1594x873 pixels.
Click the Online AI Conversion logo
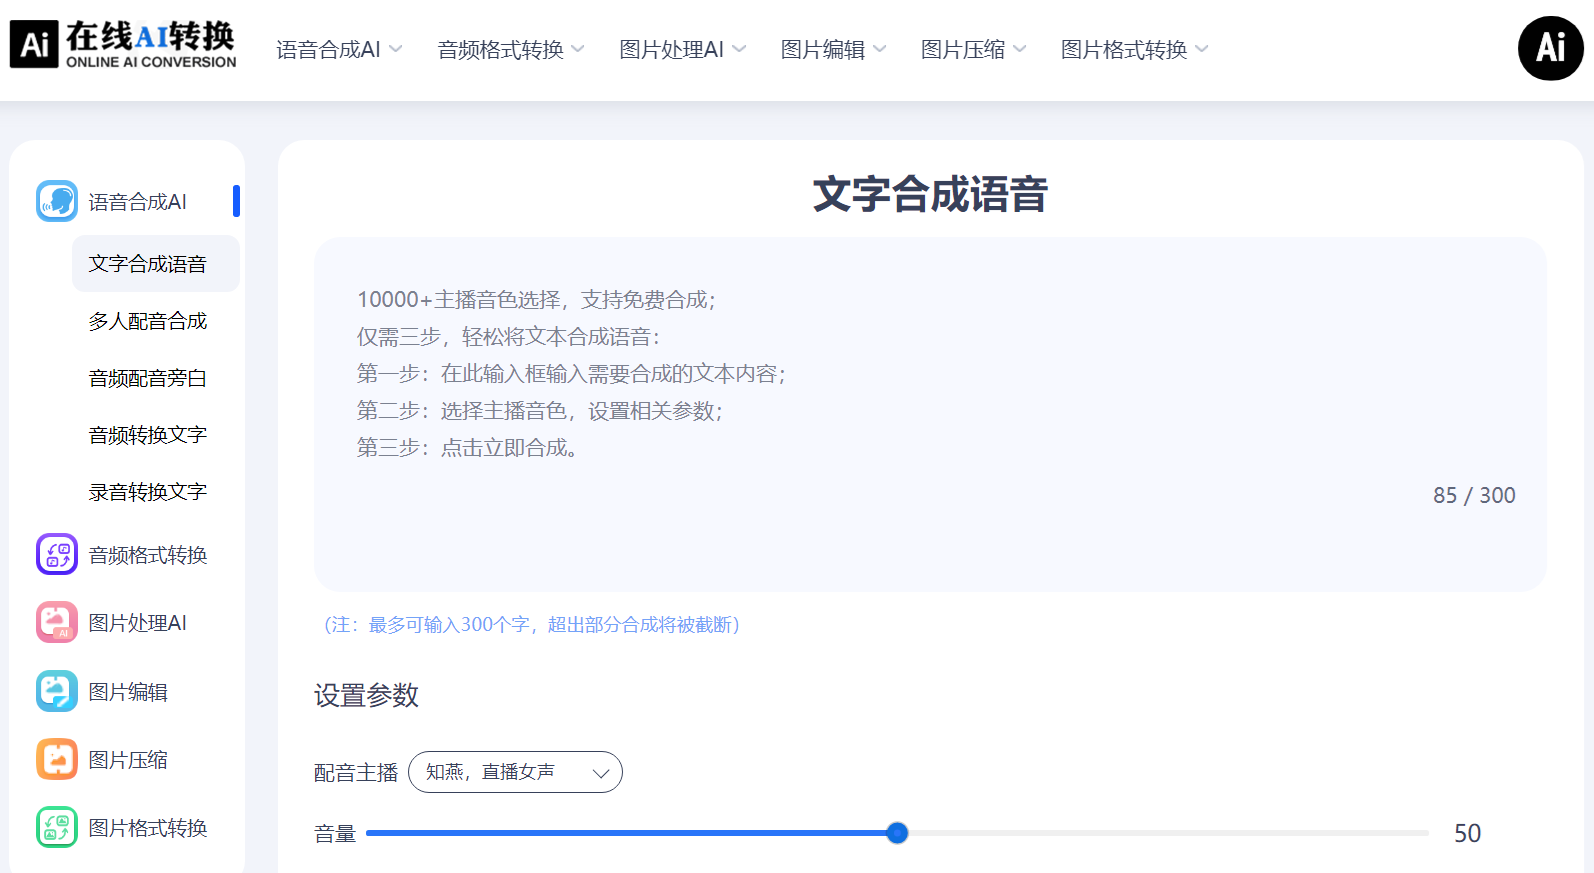[x=123, y=46]
